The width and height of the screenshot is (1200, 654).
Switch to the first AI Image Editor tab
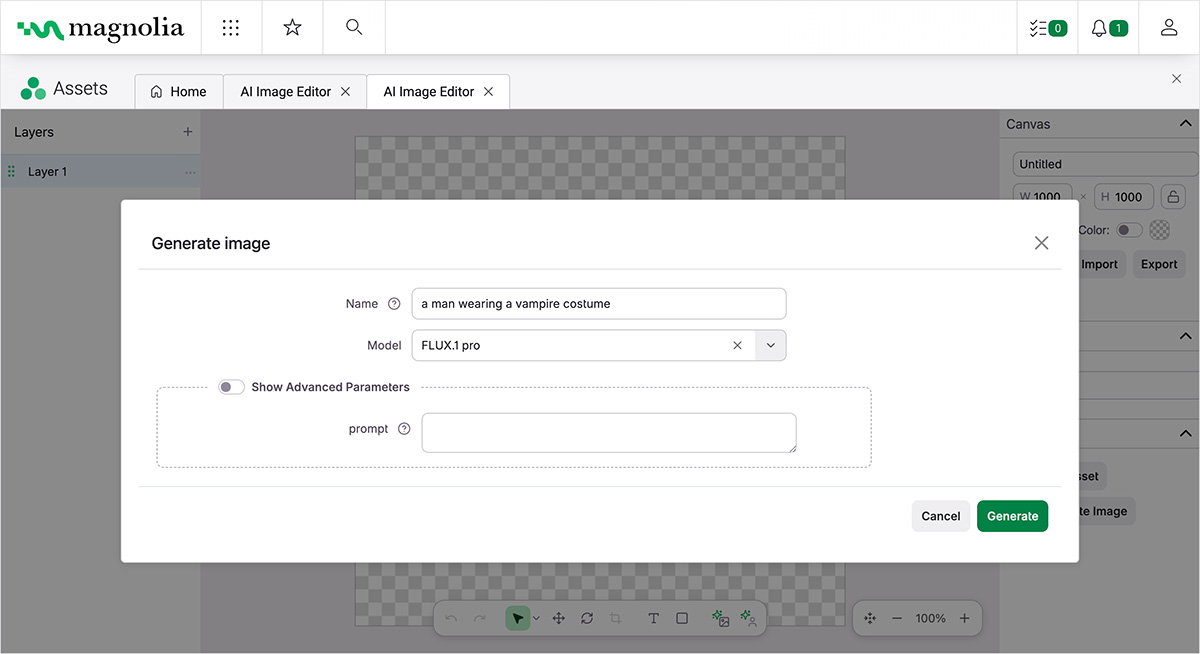[x=285, y=91]
